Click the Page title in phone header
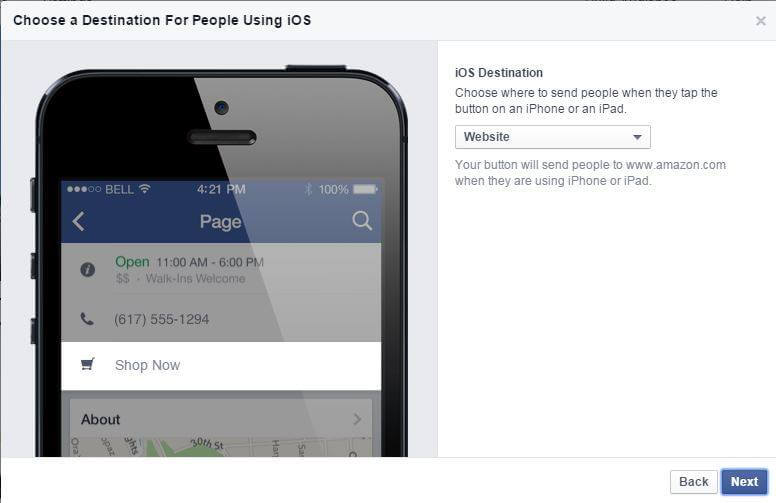Viewport: 776px width, 503px height. 220,222
